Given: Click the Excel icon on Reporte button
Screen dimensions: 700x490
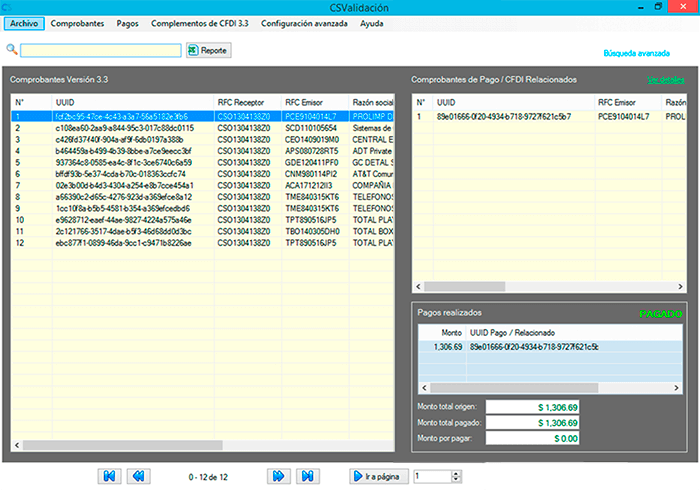Looking at the screenshot, I should pos(193,49).
